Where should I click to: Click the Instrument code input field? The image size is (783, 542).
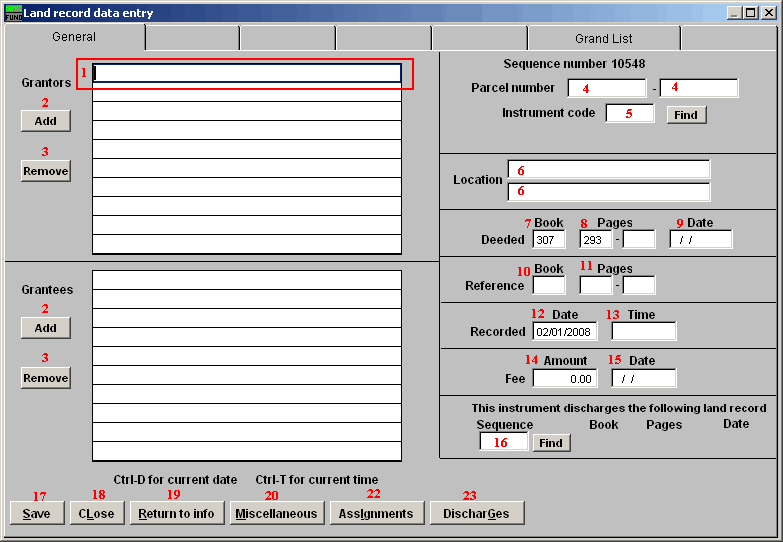[x=629, y=114]
